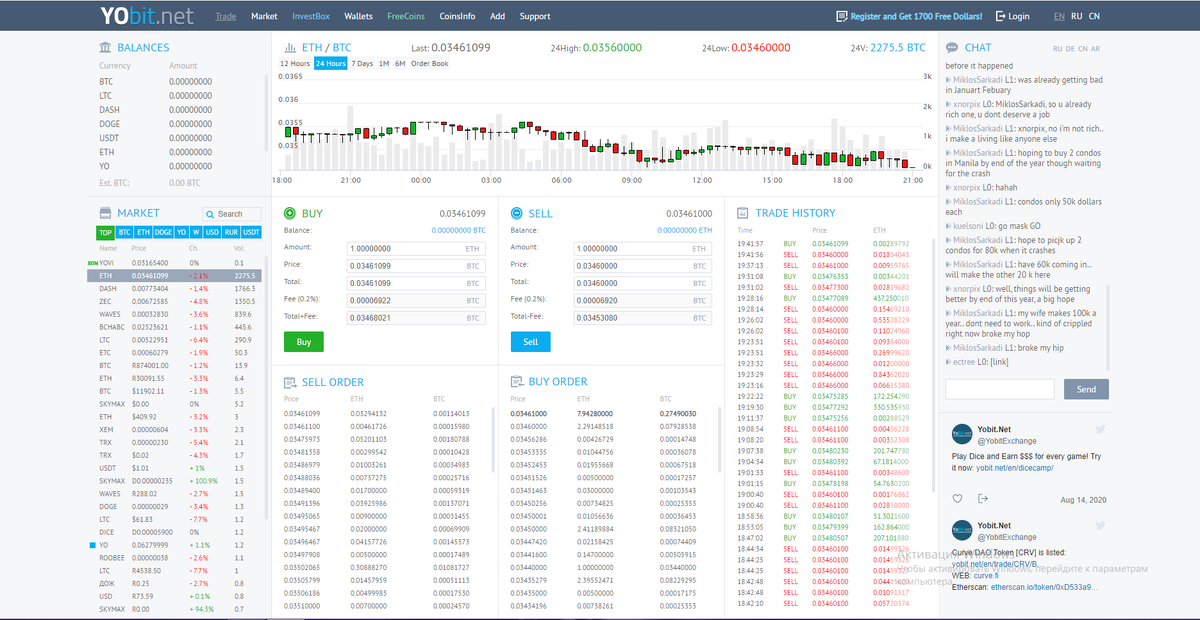Click the green Buy plus icon
This screenshot has height=620, width=1200.
click(290, 213)
